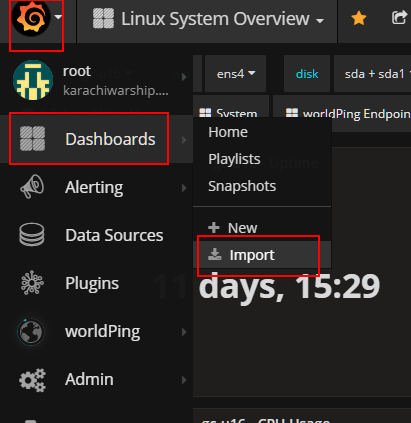This screenshot has height=423, width=411.
Task: Click the root user avatar
Action: [x=33, y=80]
